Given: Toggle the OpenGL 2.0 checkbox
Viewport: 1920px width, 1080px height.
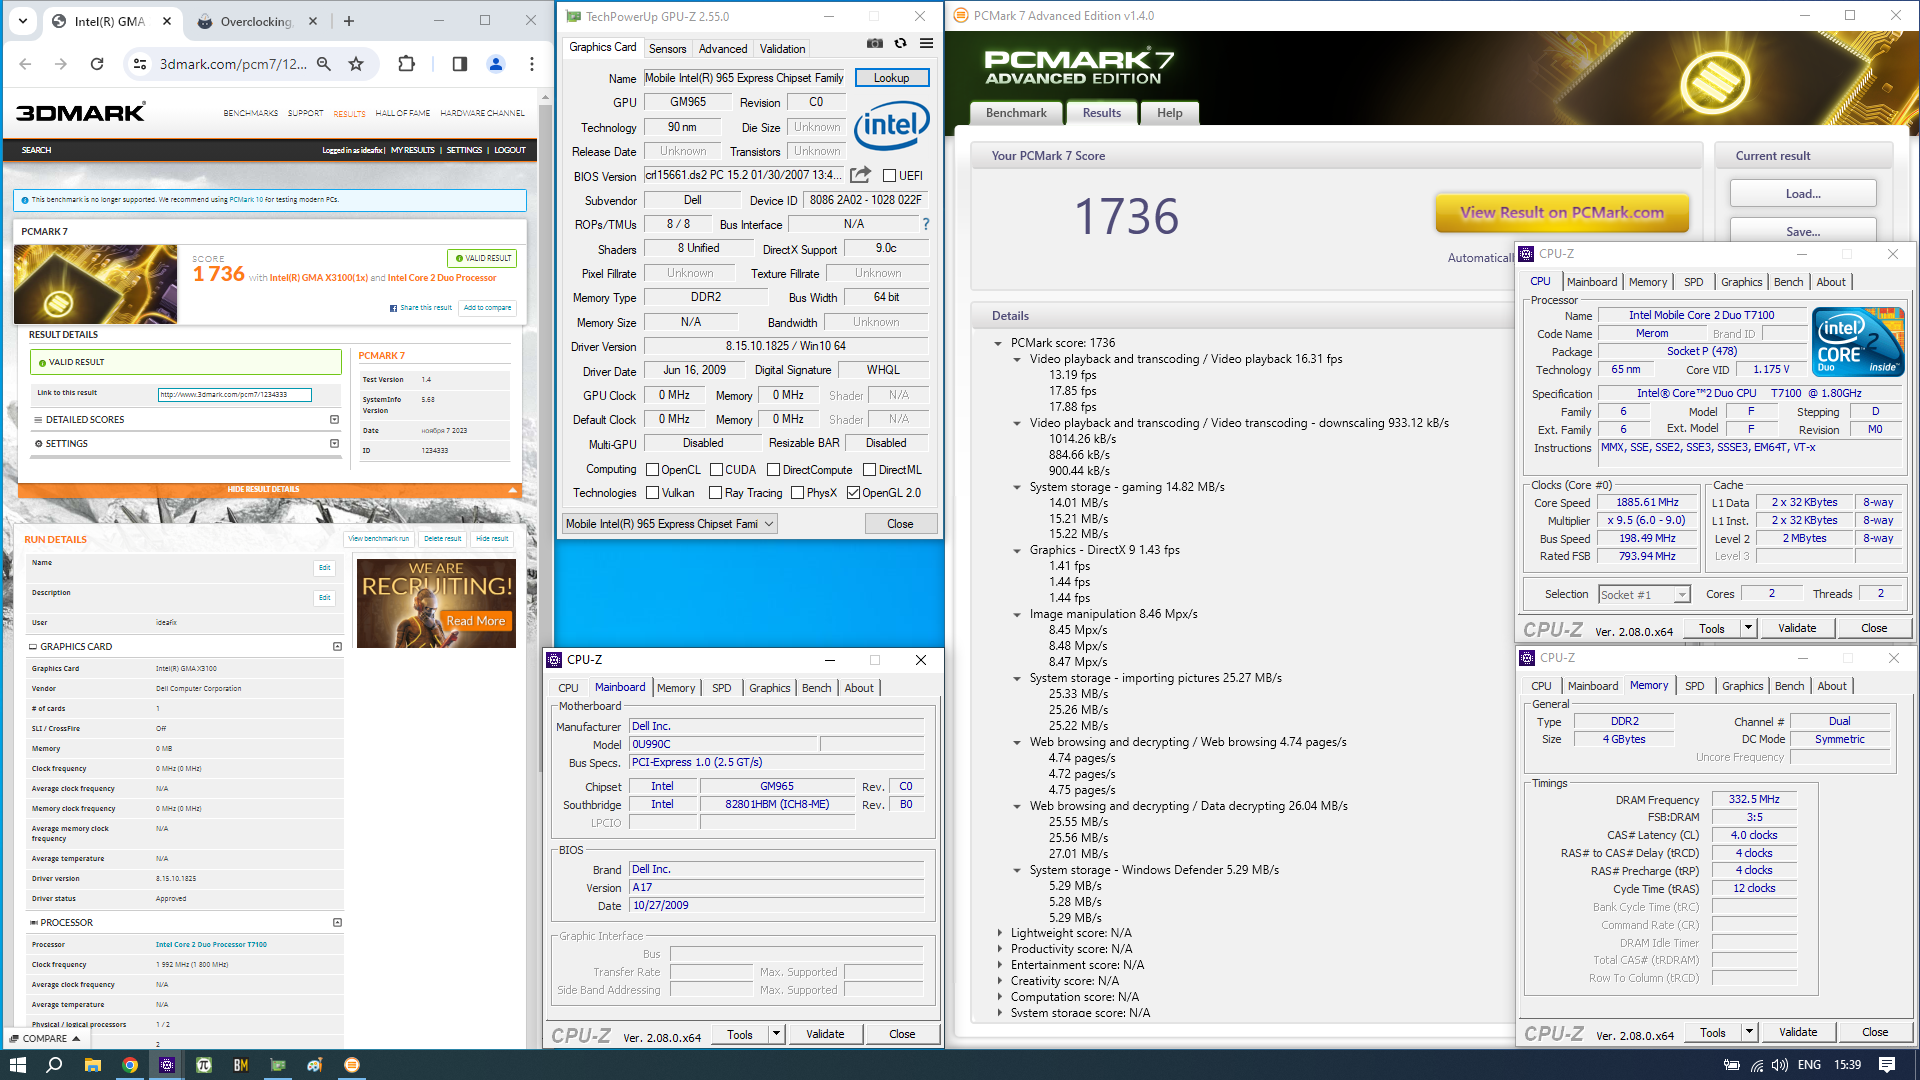Looking at the screenshot, I should click(x=853, y=493).
